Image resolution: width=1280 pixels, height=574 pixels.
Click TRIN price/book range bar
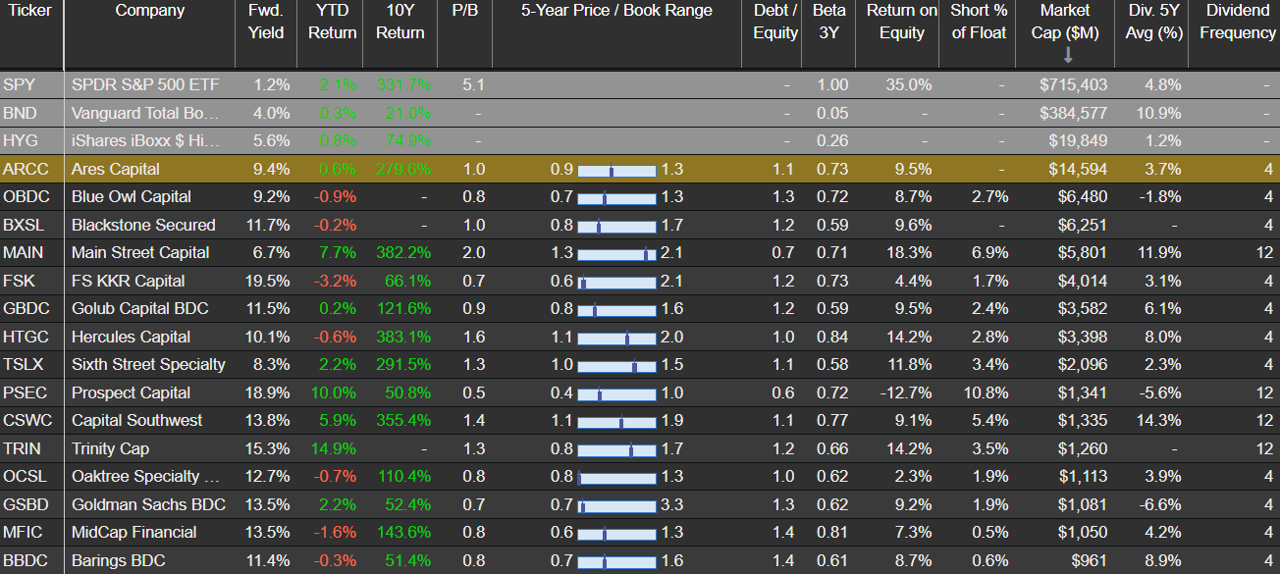617,450
